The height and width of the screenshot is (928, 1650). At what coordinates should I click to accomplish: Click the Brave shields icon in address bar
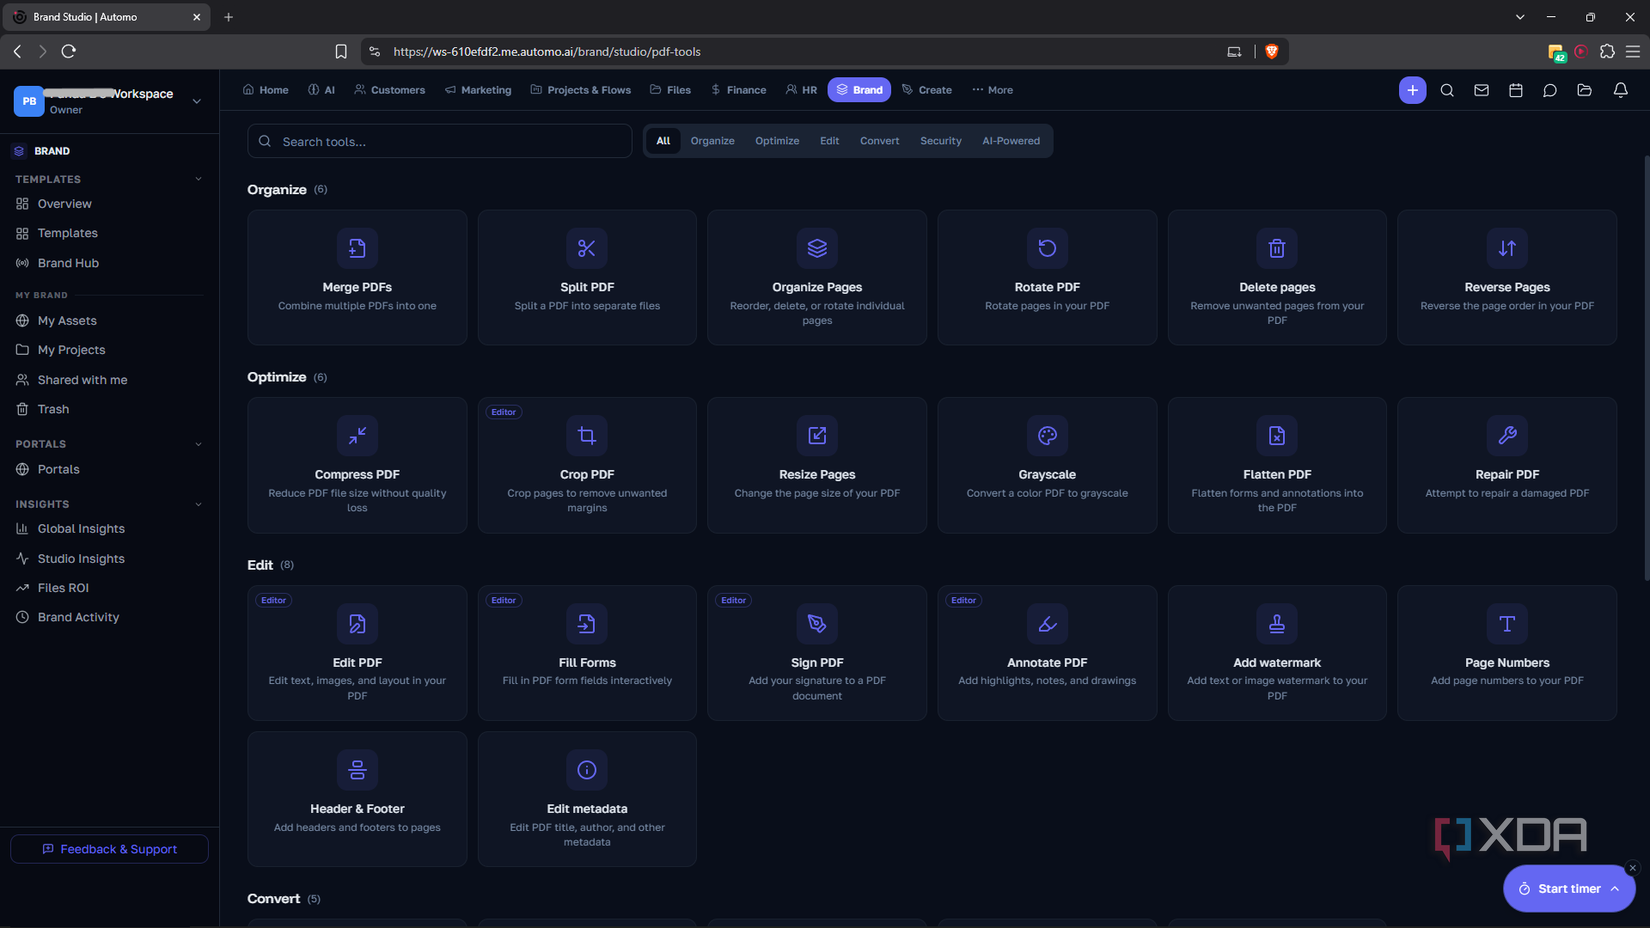1271,52
